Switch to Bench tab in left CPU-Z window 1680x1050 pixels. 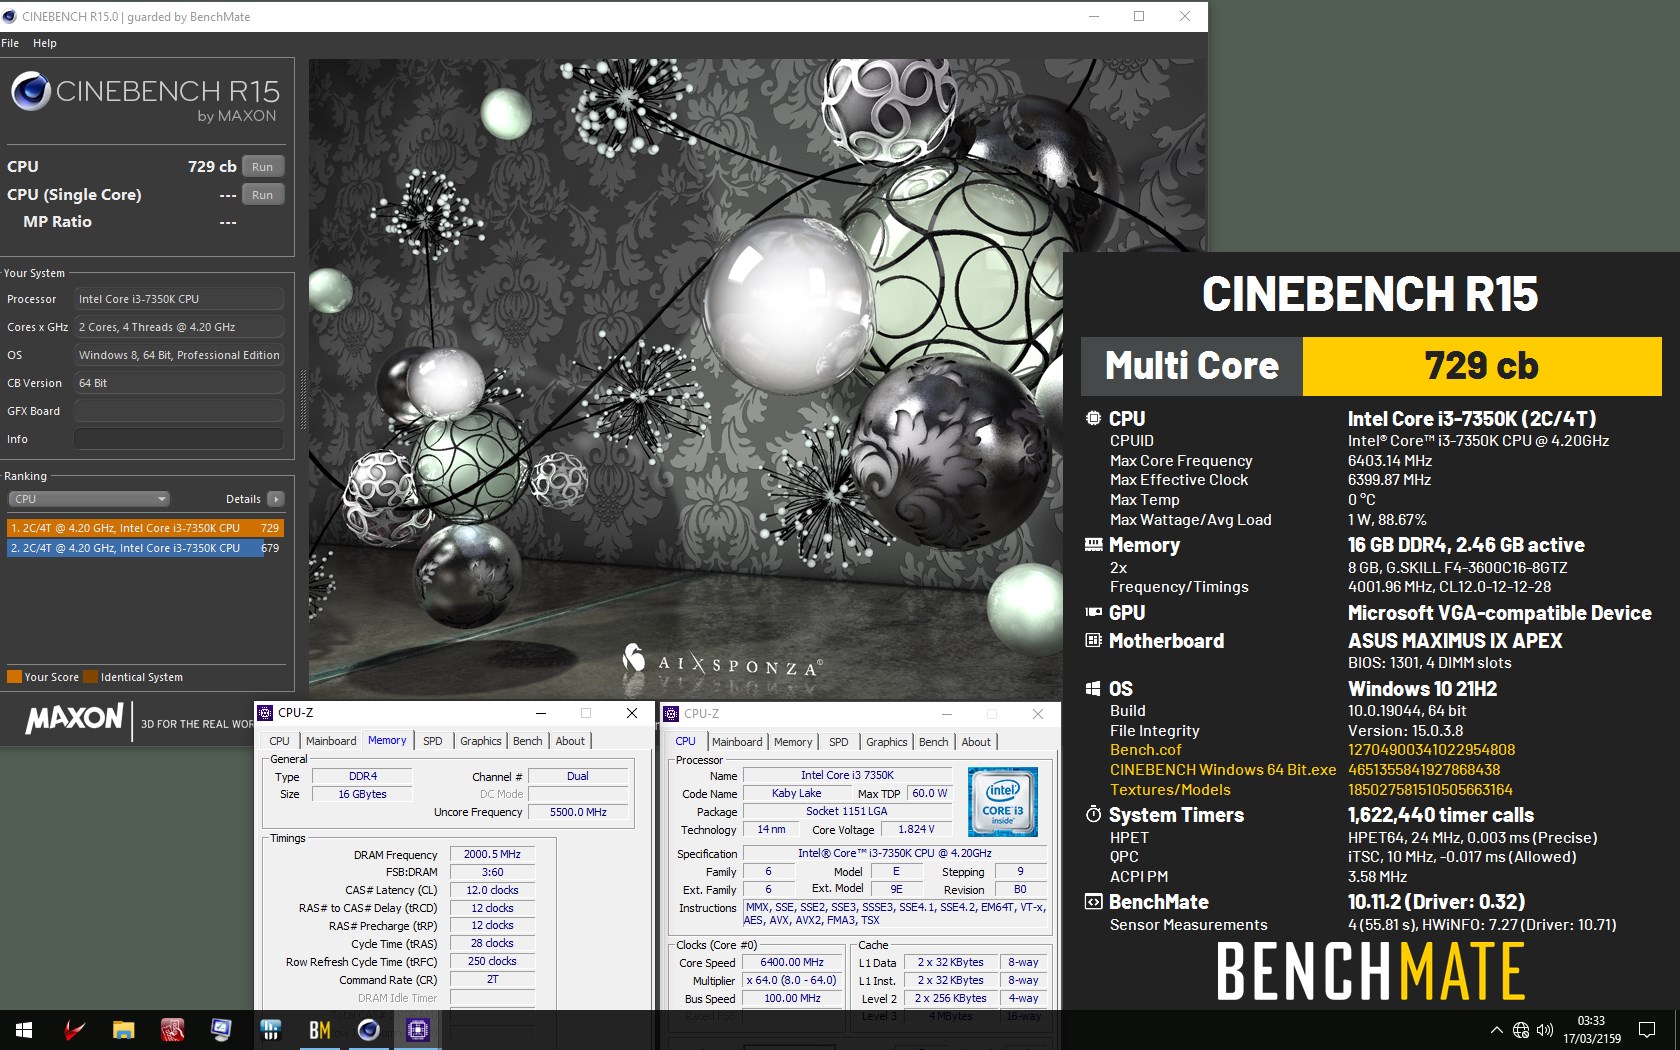pyautogui.click(x=528, y=741)
